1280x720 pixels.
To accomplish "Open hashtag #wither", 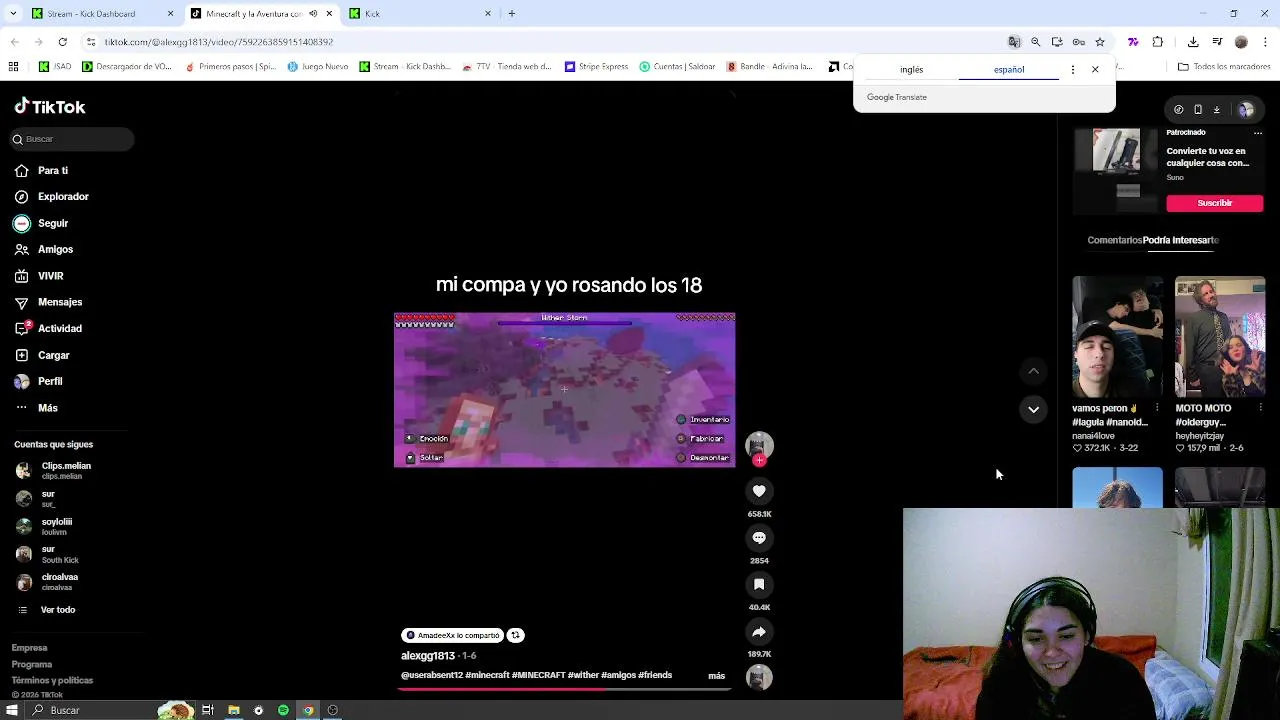I will point(583,675).
